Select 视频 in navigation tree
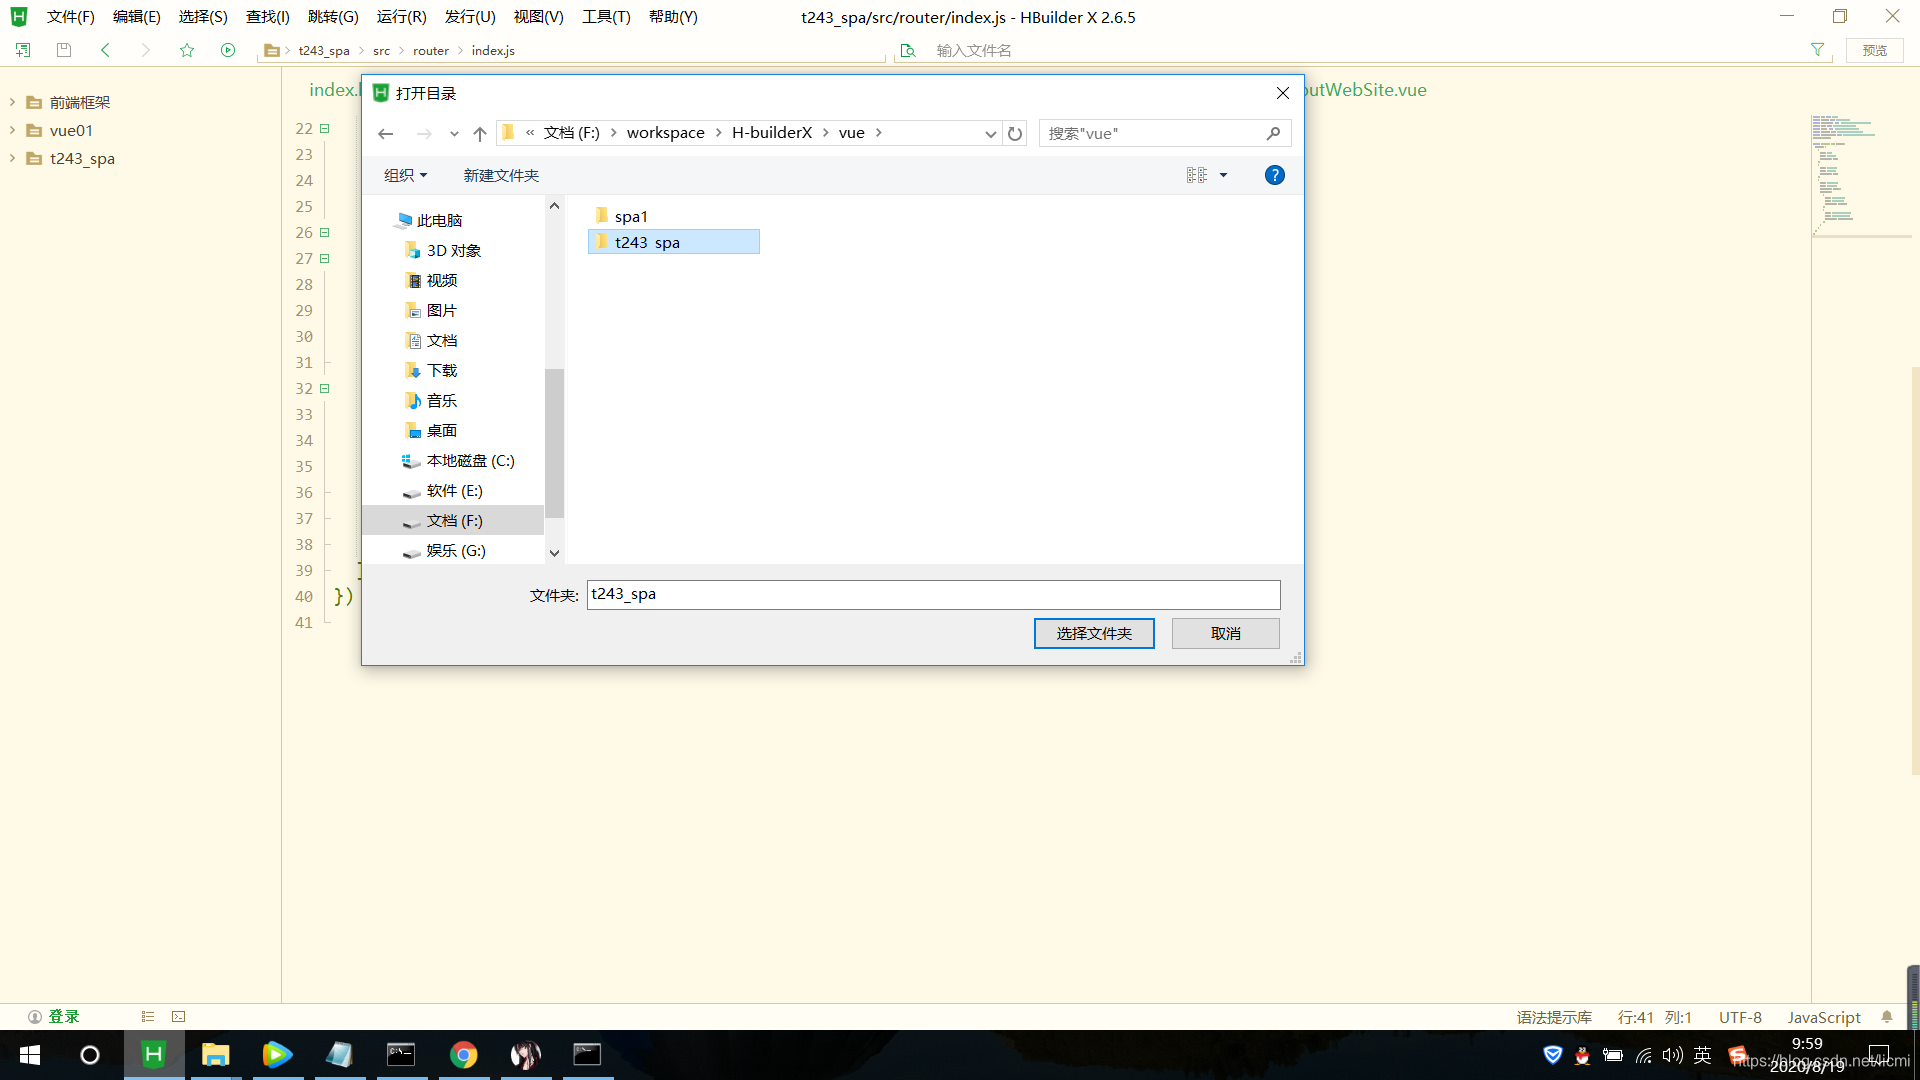 pos(441,280)
